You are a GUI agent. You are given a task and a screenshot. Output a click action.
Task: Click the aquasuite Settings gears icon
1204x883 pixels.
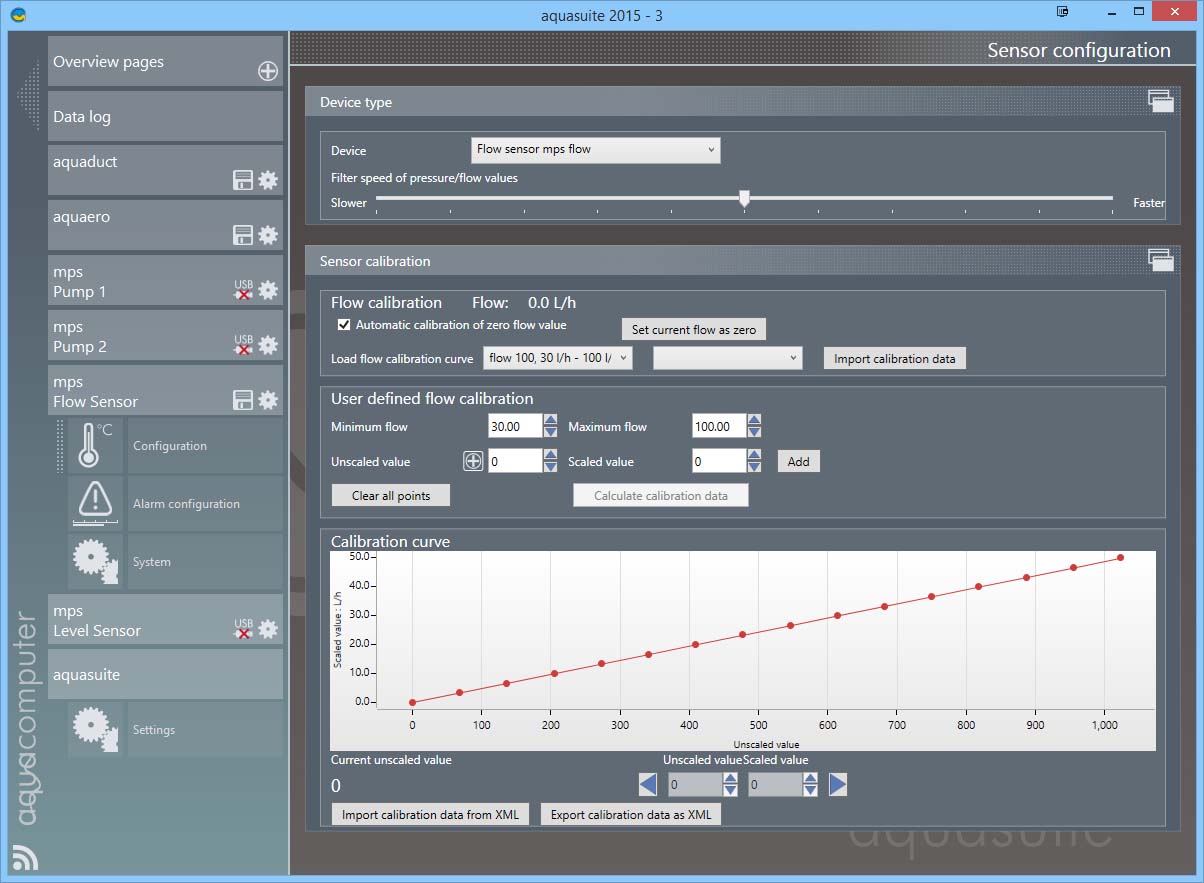94,730
